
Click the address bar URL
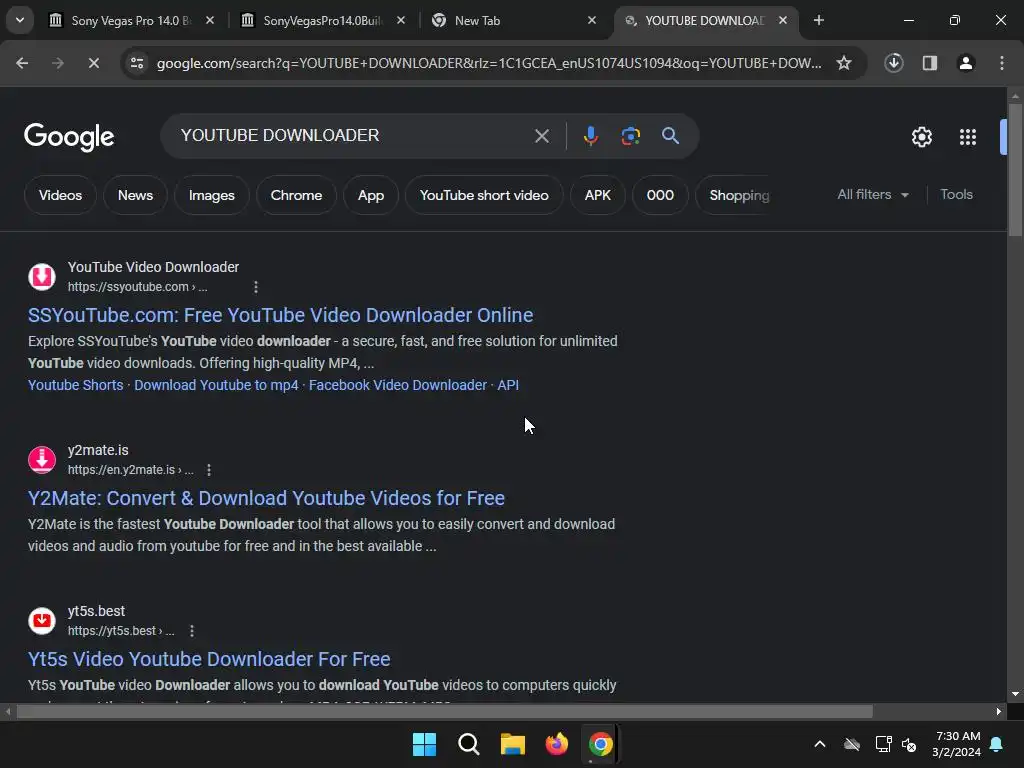coord(488,63)
